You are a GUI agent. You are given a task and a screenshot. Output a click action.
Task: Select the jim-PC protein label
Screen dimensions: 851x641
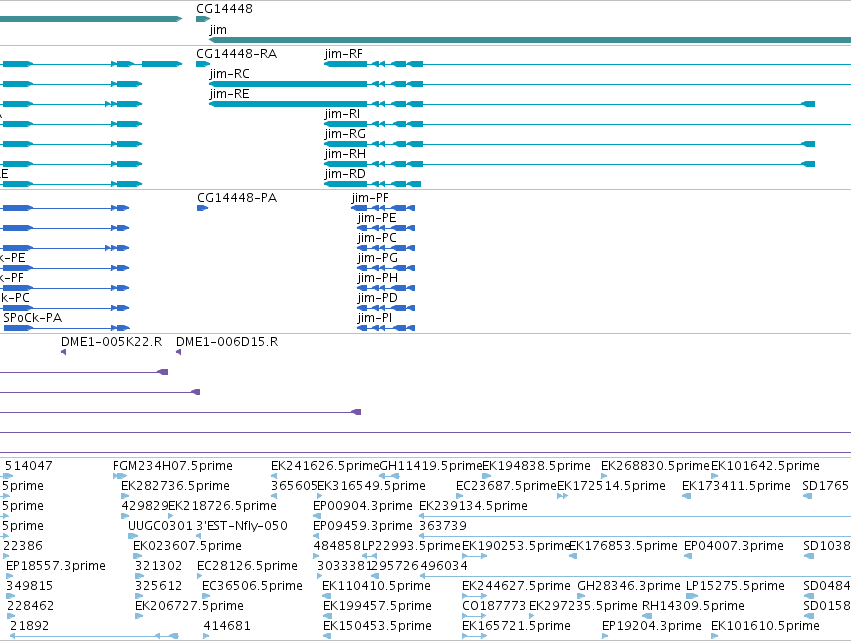[x=377, y=238]
